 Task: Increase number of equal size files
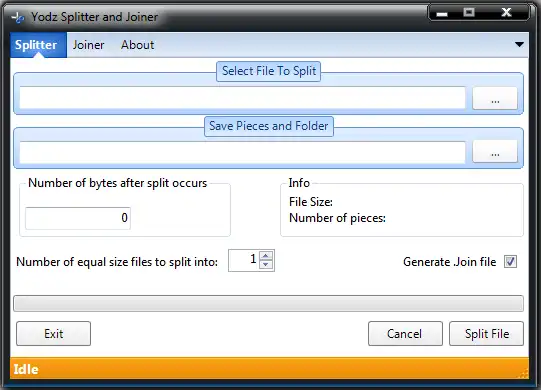click(266, 256)
